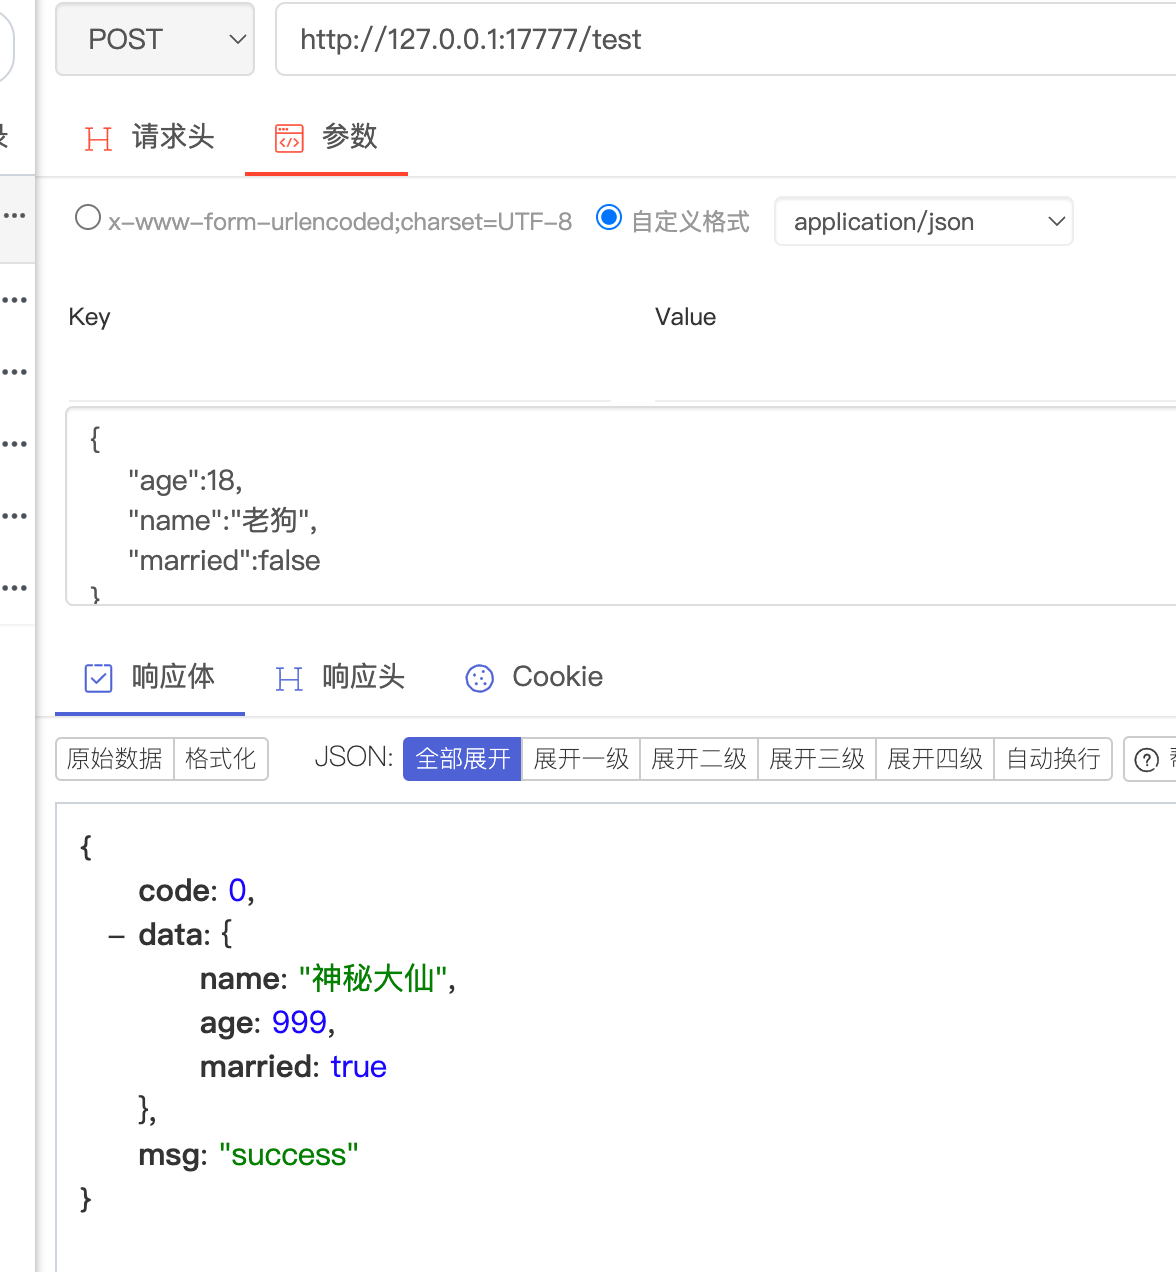The image size is (1176, 1272).
Task: Click the response body checkmark icon
Action: (98, 678)
